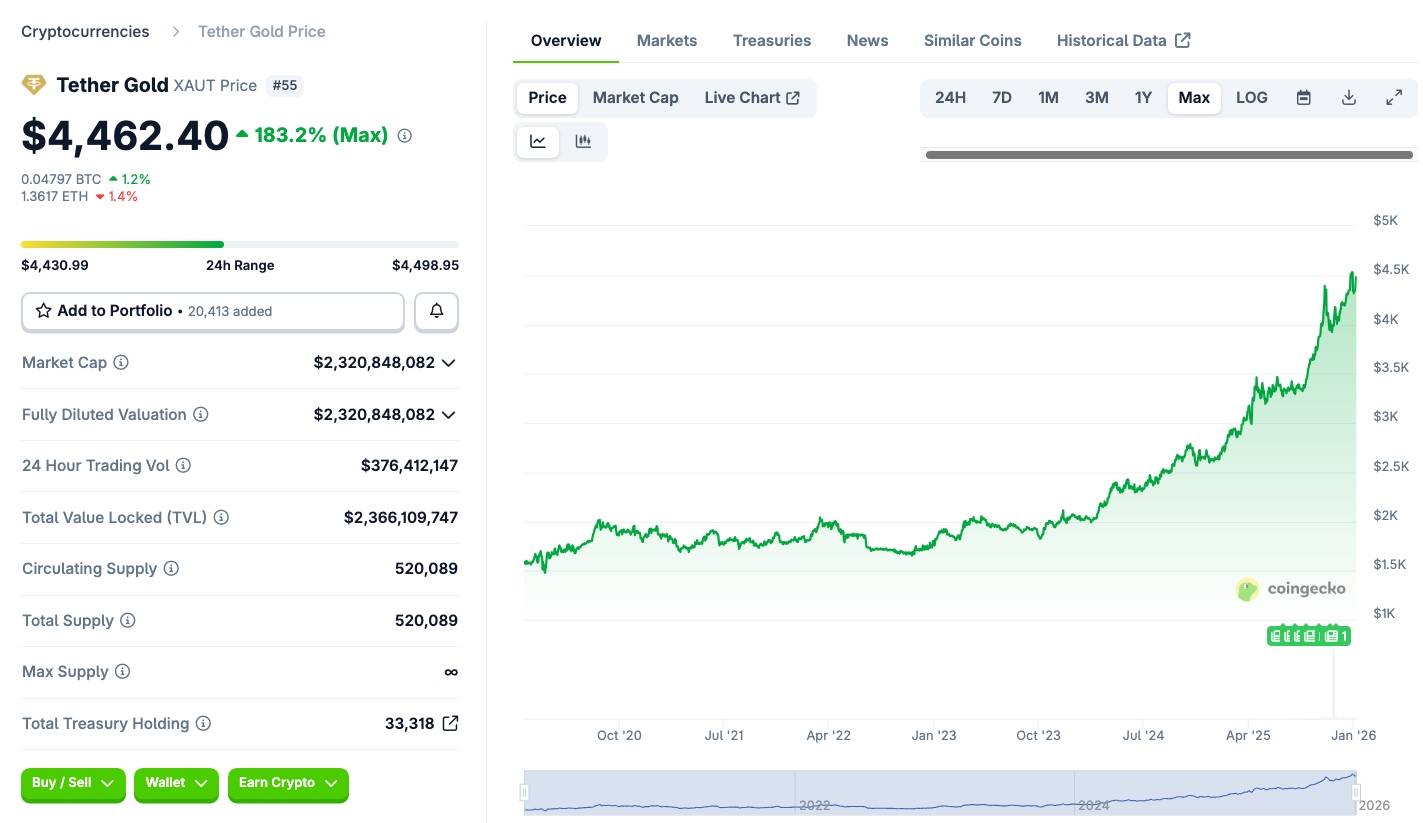
Task: Click the price alert bell icon
Action: (x=436, y=311)
